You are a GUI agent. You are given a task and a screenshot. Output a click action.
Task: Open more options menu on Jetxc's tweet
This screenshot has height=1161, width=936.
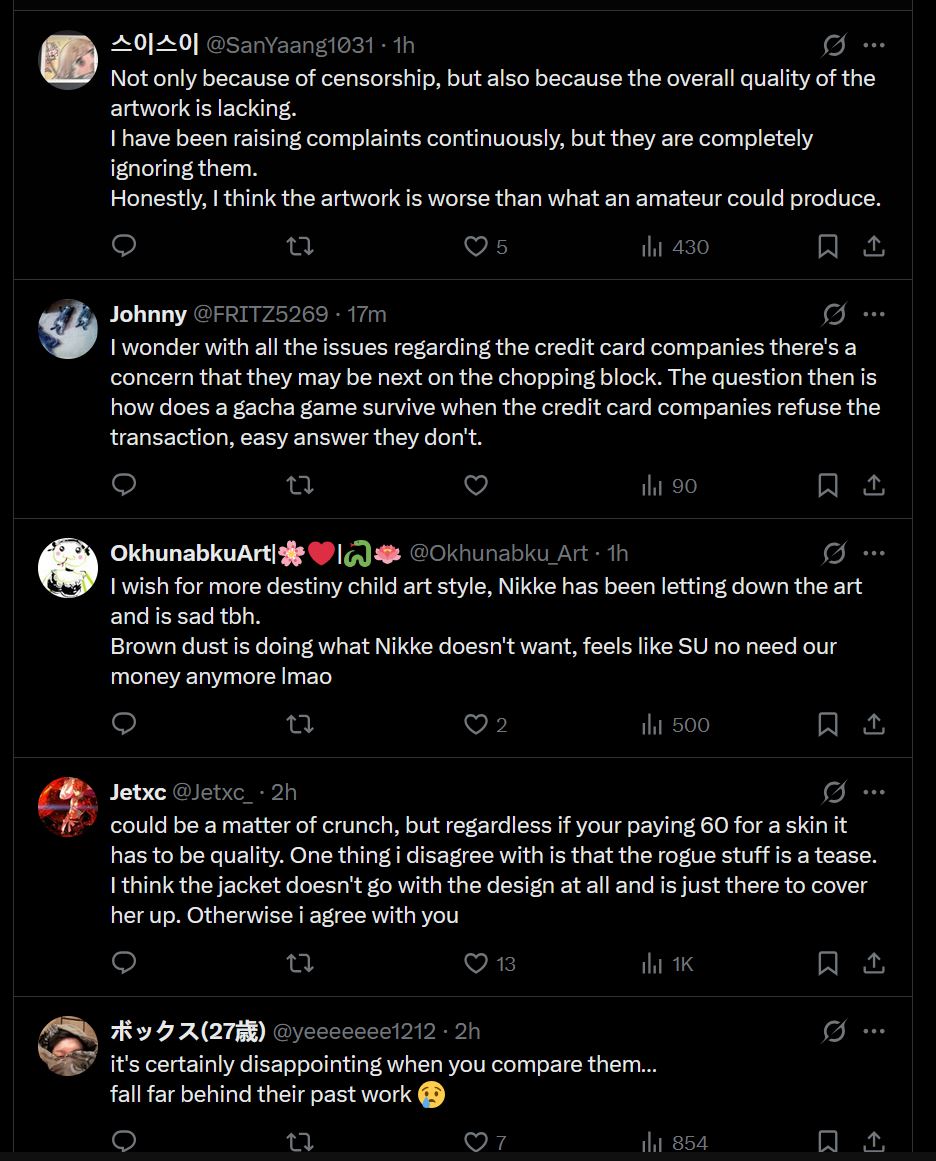pyautogui.click(x=874, y=792)
